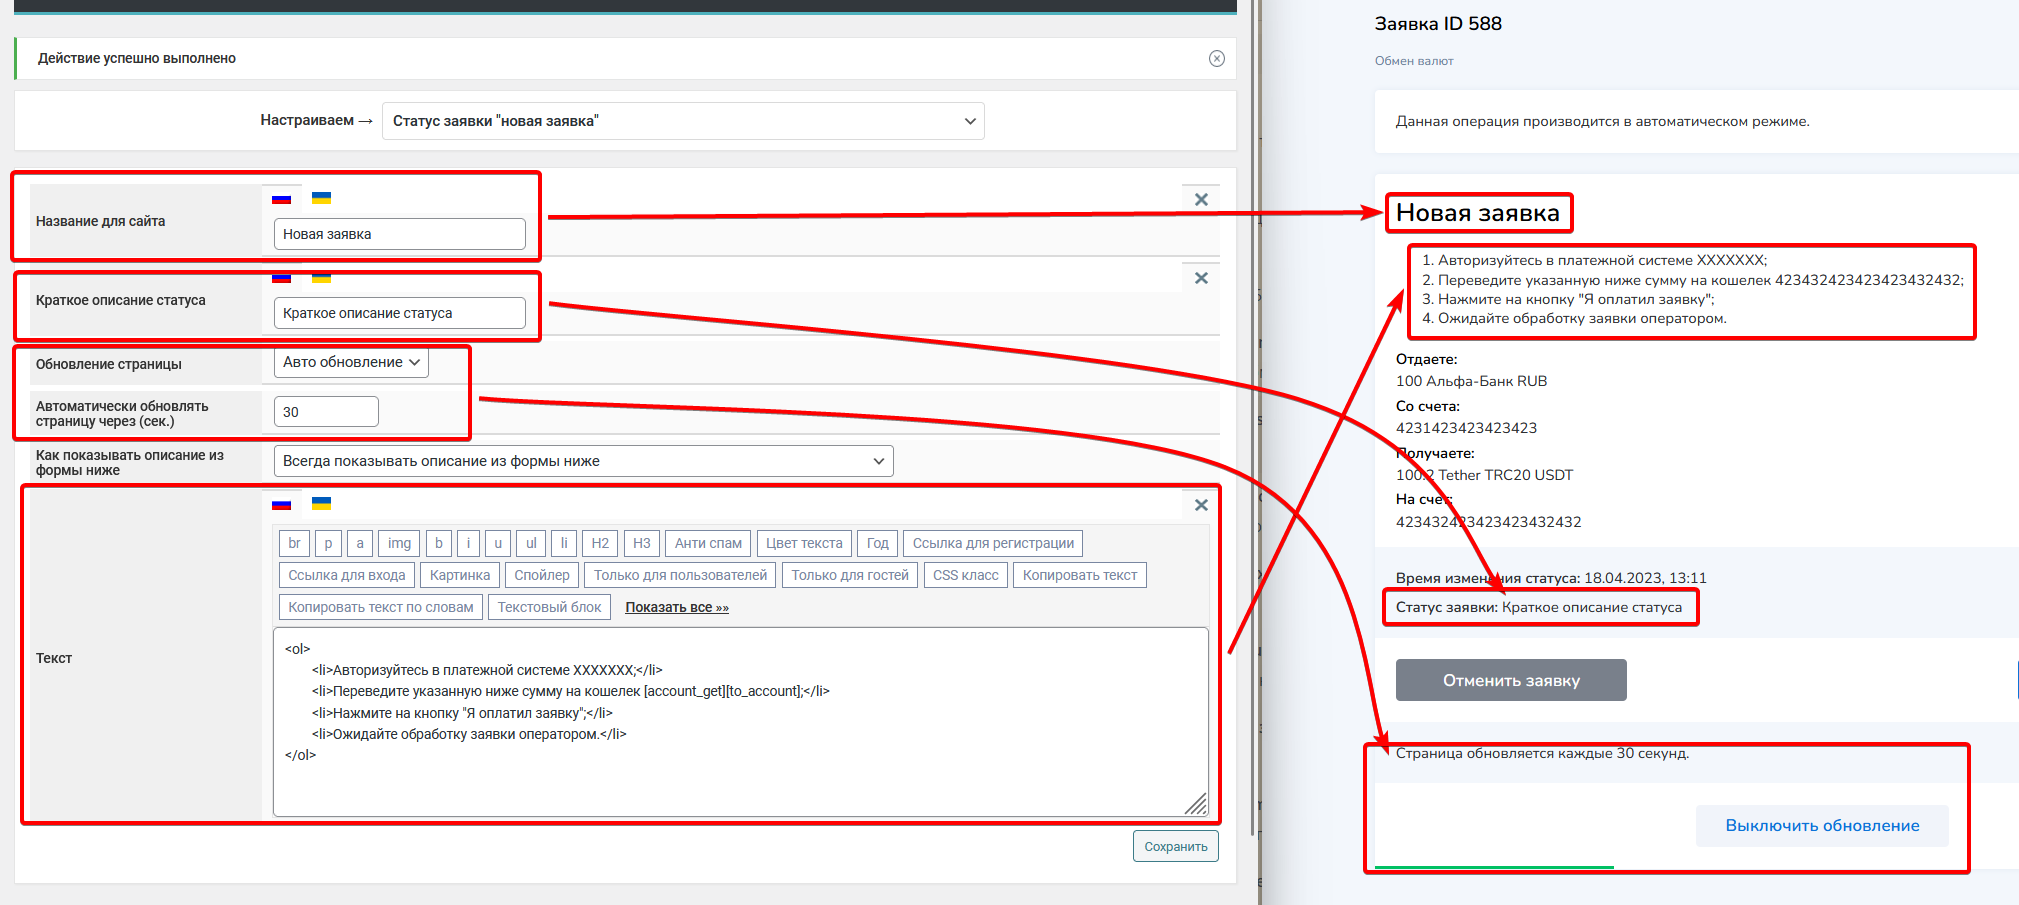Click the auto-refresh seconds input field
Screen dimensions: 2019x905
326,412
